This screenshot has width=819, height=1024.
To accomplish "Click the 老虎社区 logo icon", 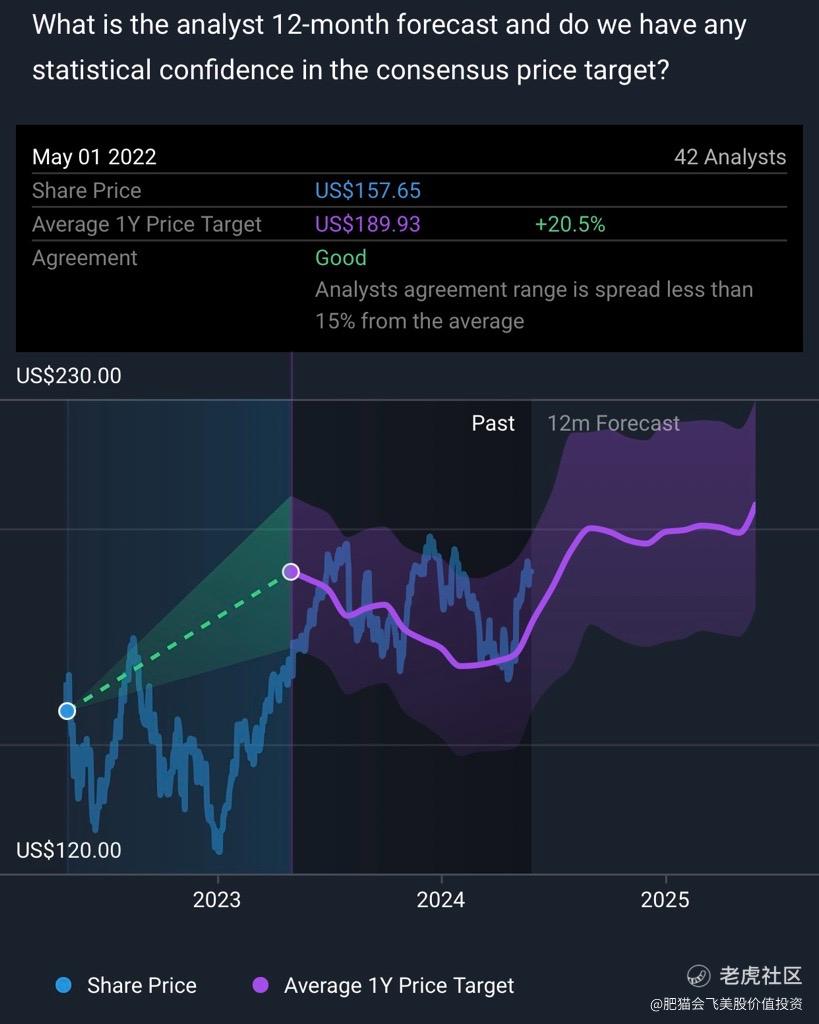I will click(699, 975).
